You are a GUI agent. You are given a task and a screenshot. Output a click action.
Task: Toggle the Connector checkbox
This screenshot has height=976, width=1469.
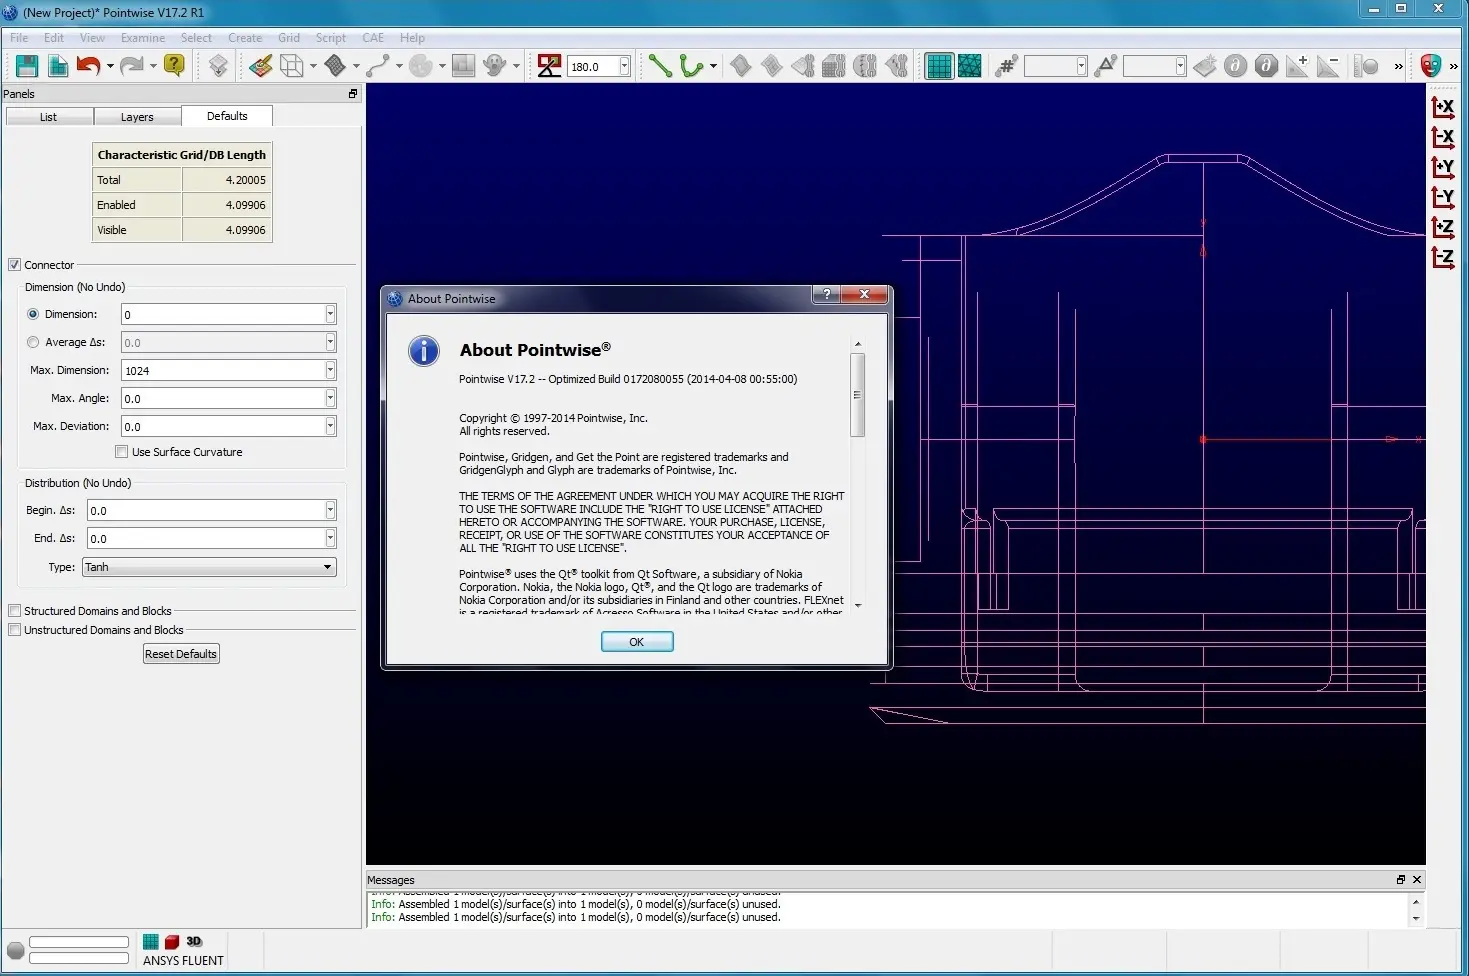[x=15, y=265]
